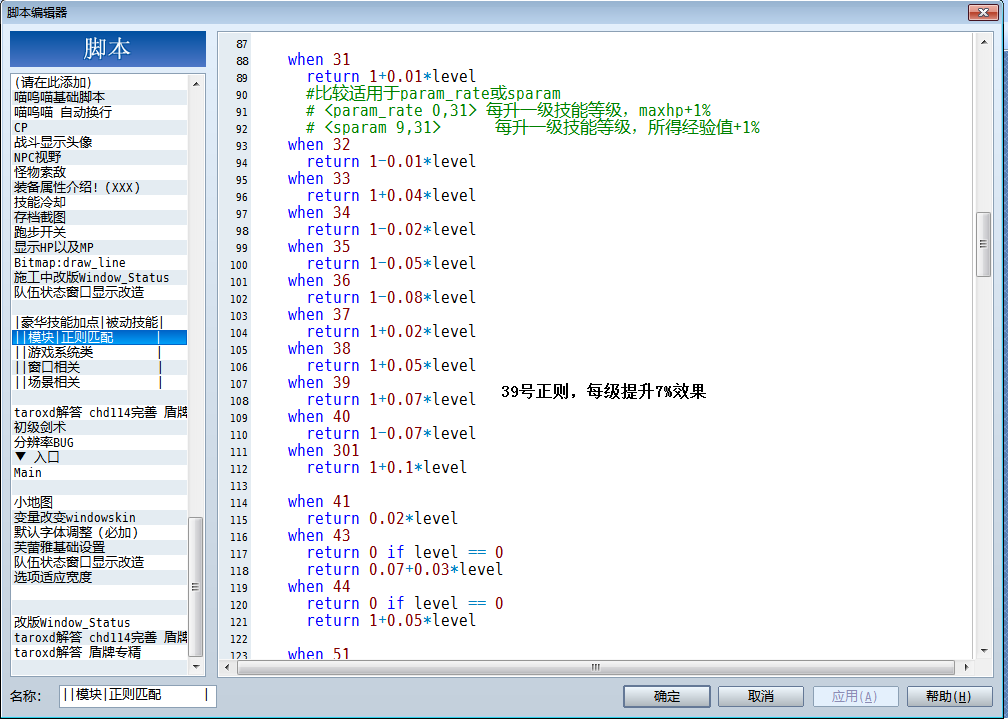The height and width of the screenshot is (719, 1008).
Task: Select script ||场景相关
Action: click(100, 382)
